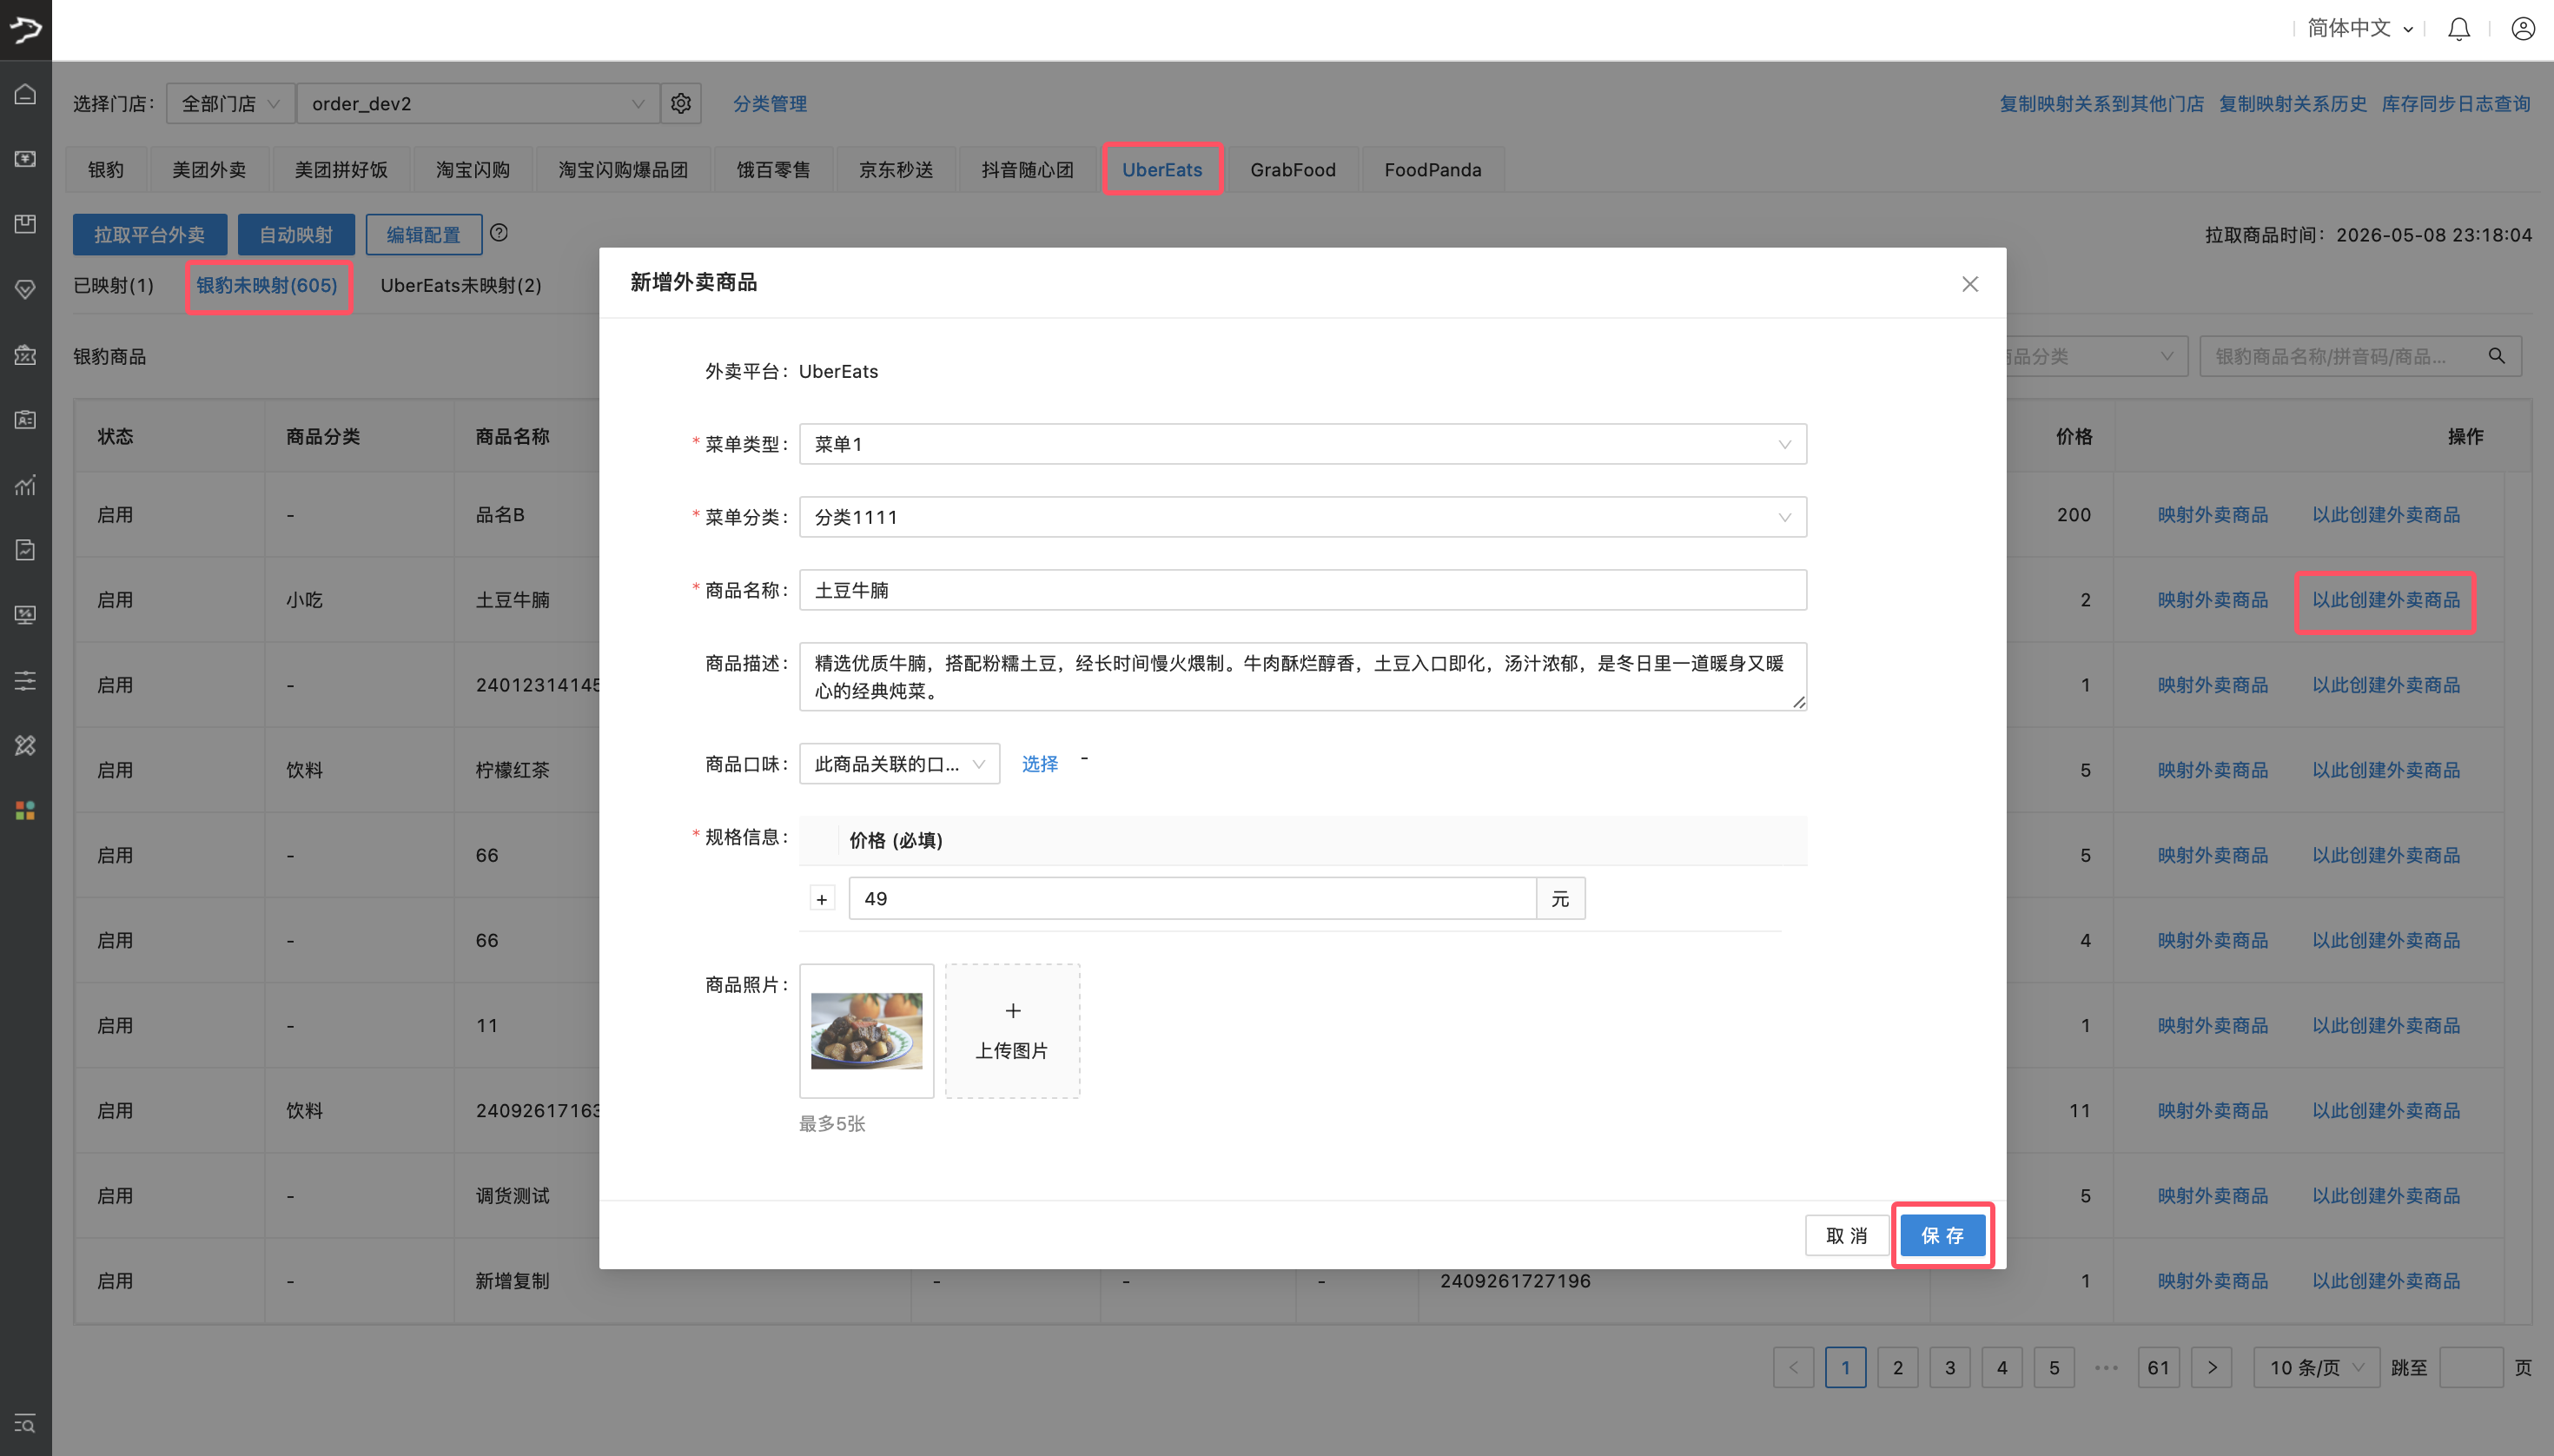Click the gear icon beside the order_dev2 store
This screenshot has height=1456, width=2554.
[x=681, y=103]
